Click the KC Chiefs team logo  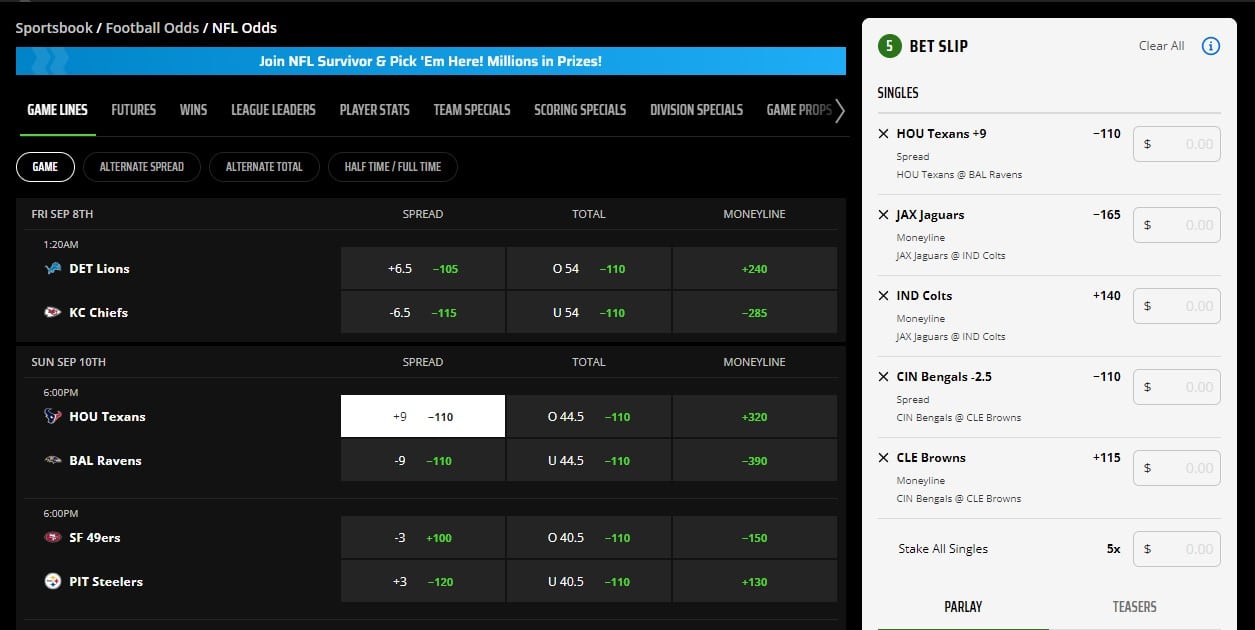pos(53,312)
